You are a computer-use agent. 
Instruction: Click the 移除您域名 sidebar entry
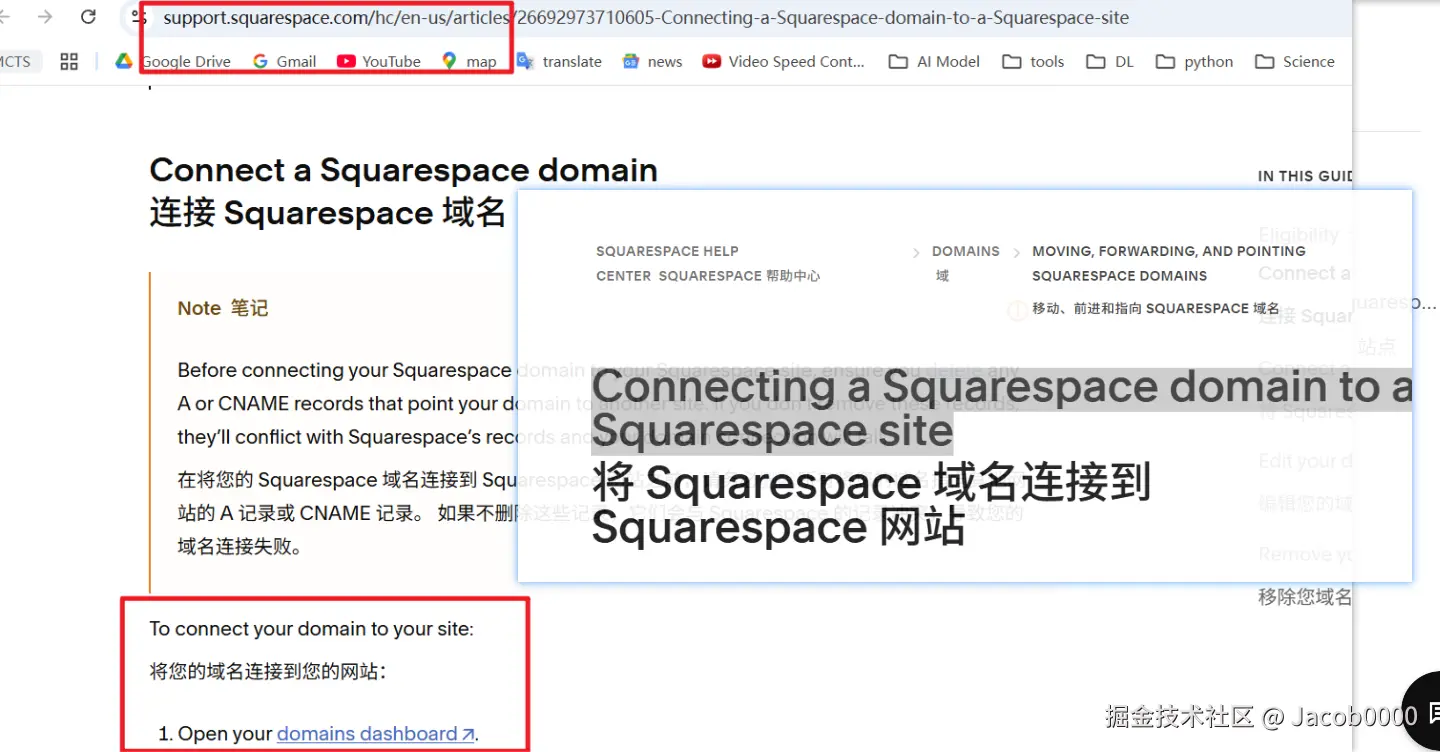point(1305,597)
